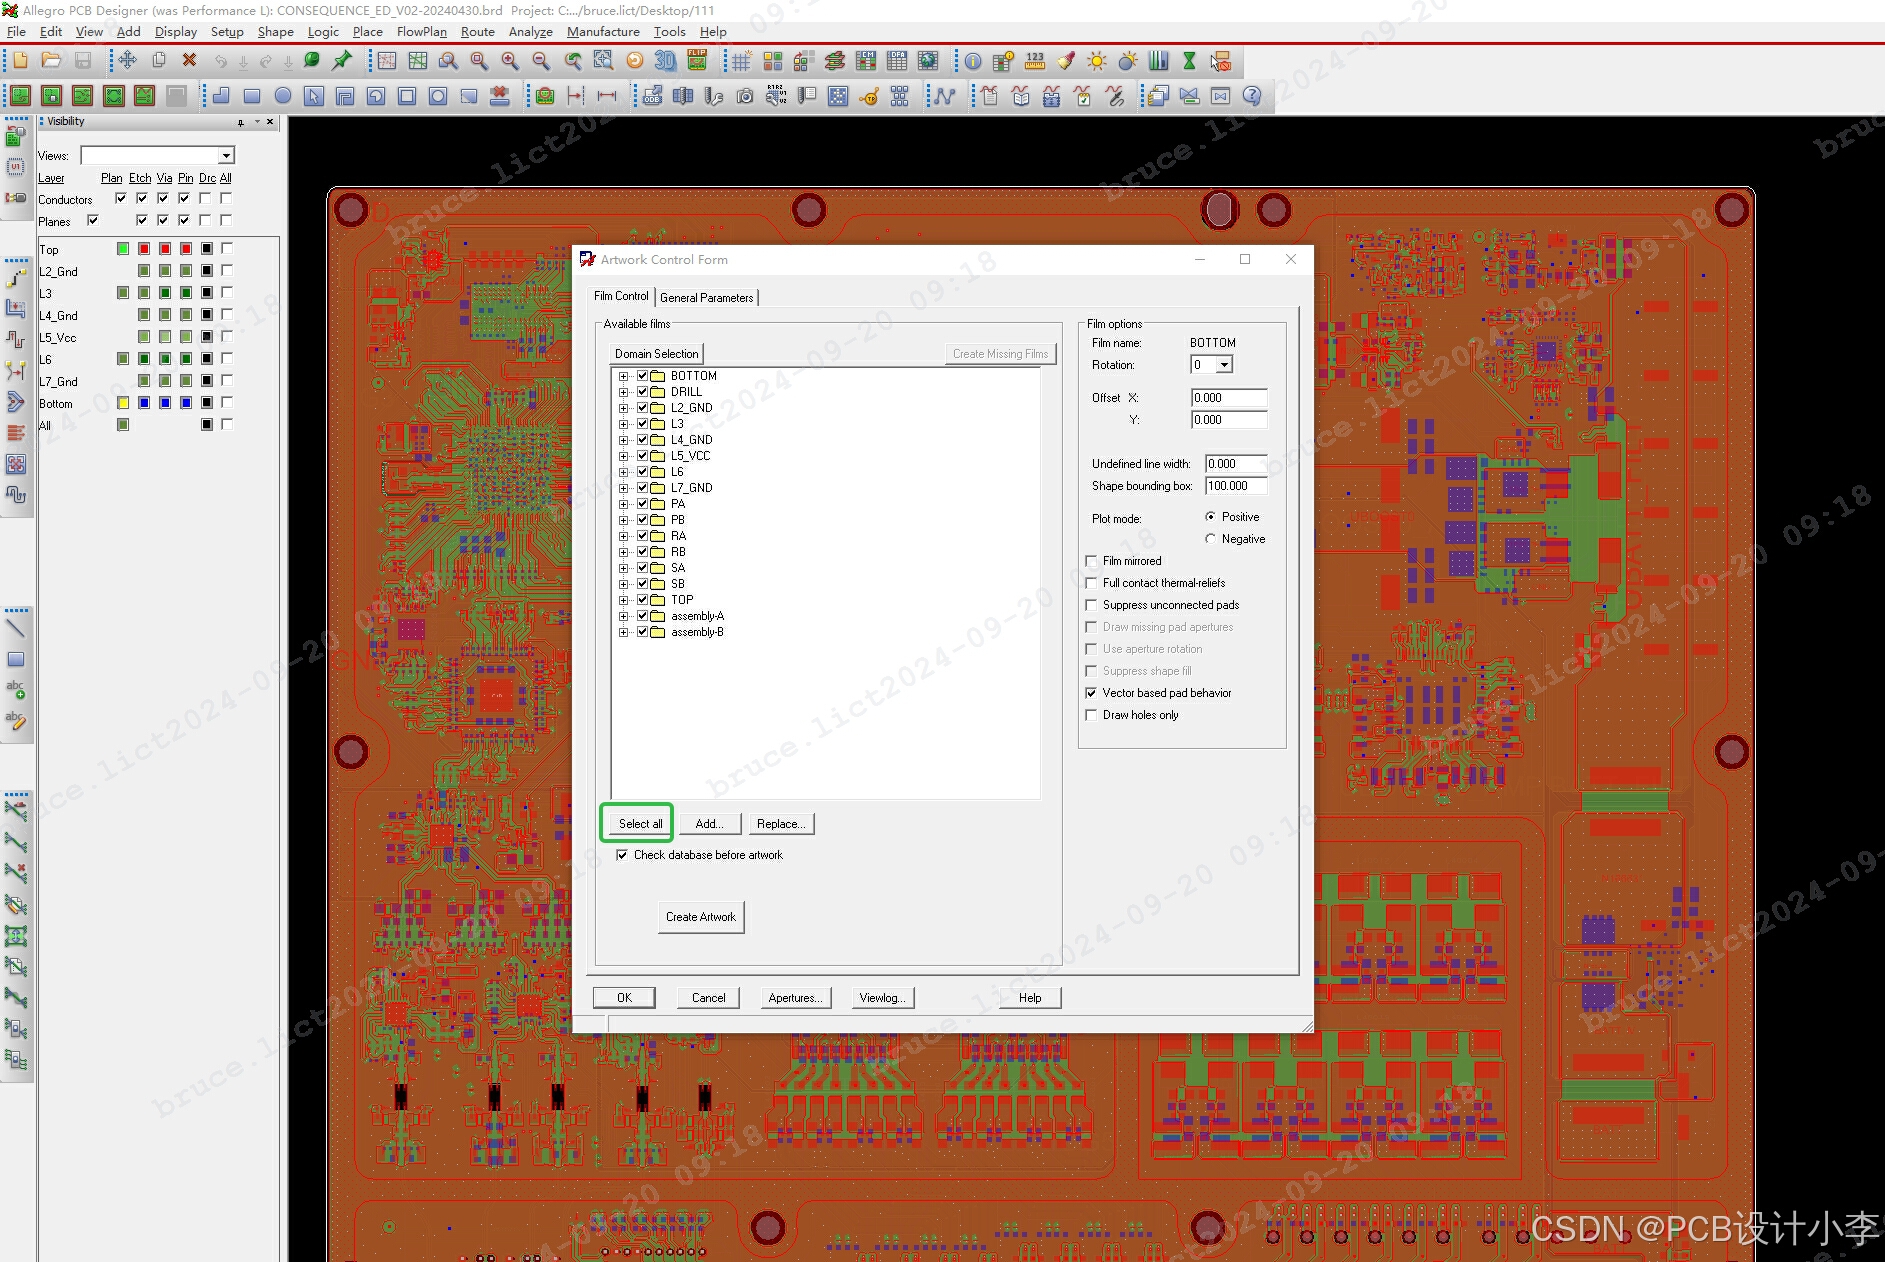Click the red X Delete icon
The image size is (1885, 1262).
point(189,61)
